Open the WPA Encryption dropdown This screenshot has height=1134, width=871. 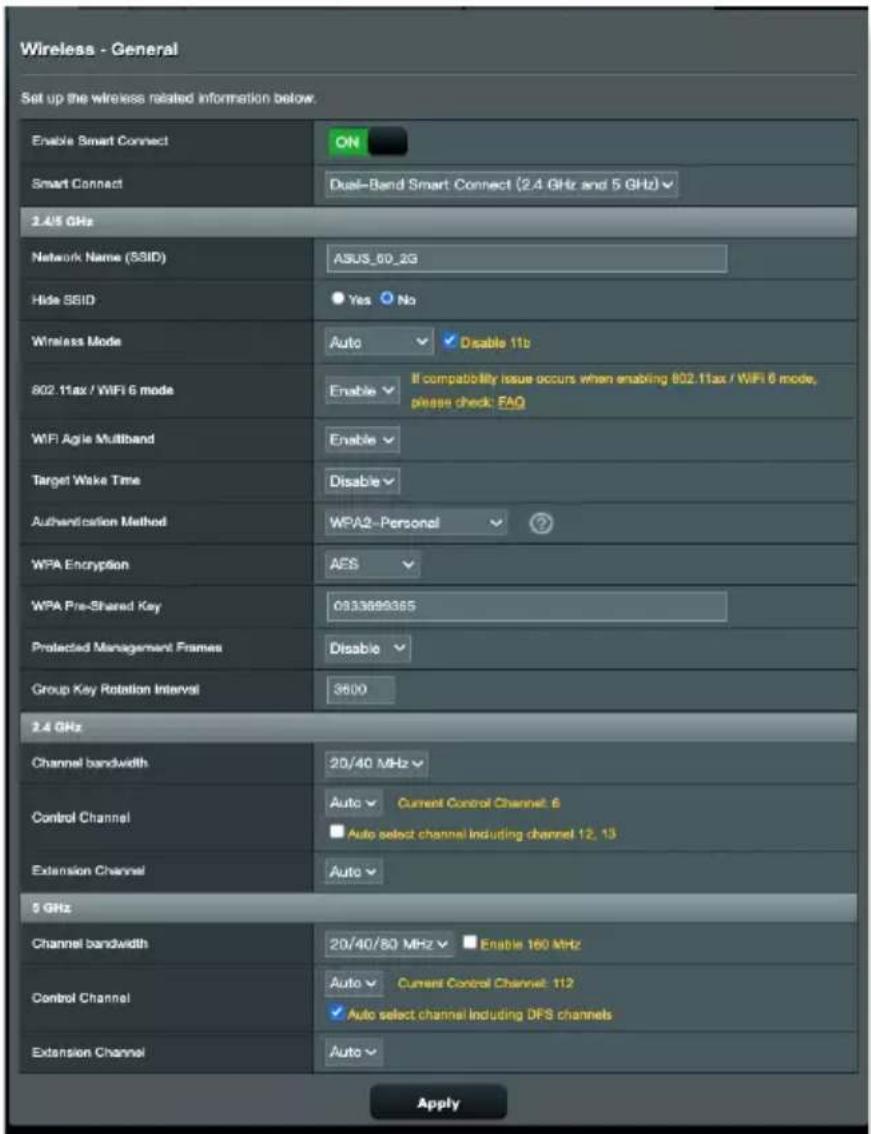coord(372,564)
